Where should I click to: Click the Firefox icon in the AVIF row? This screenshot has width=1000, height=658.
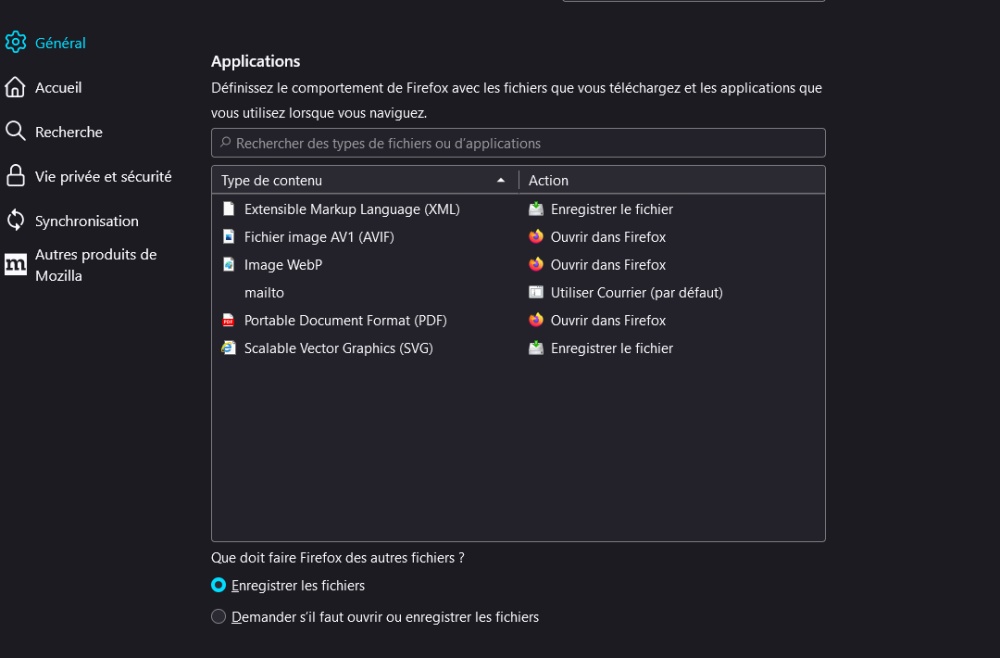click(x=536, y=237)
